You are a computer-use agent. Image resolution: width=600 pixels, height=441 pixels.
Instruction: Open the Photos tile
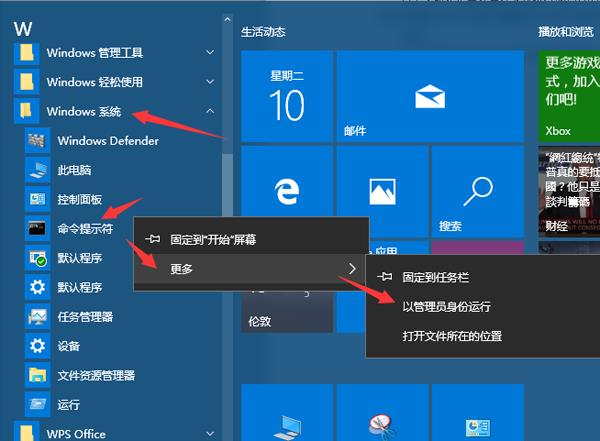pos(382,181)
